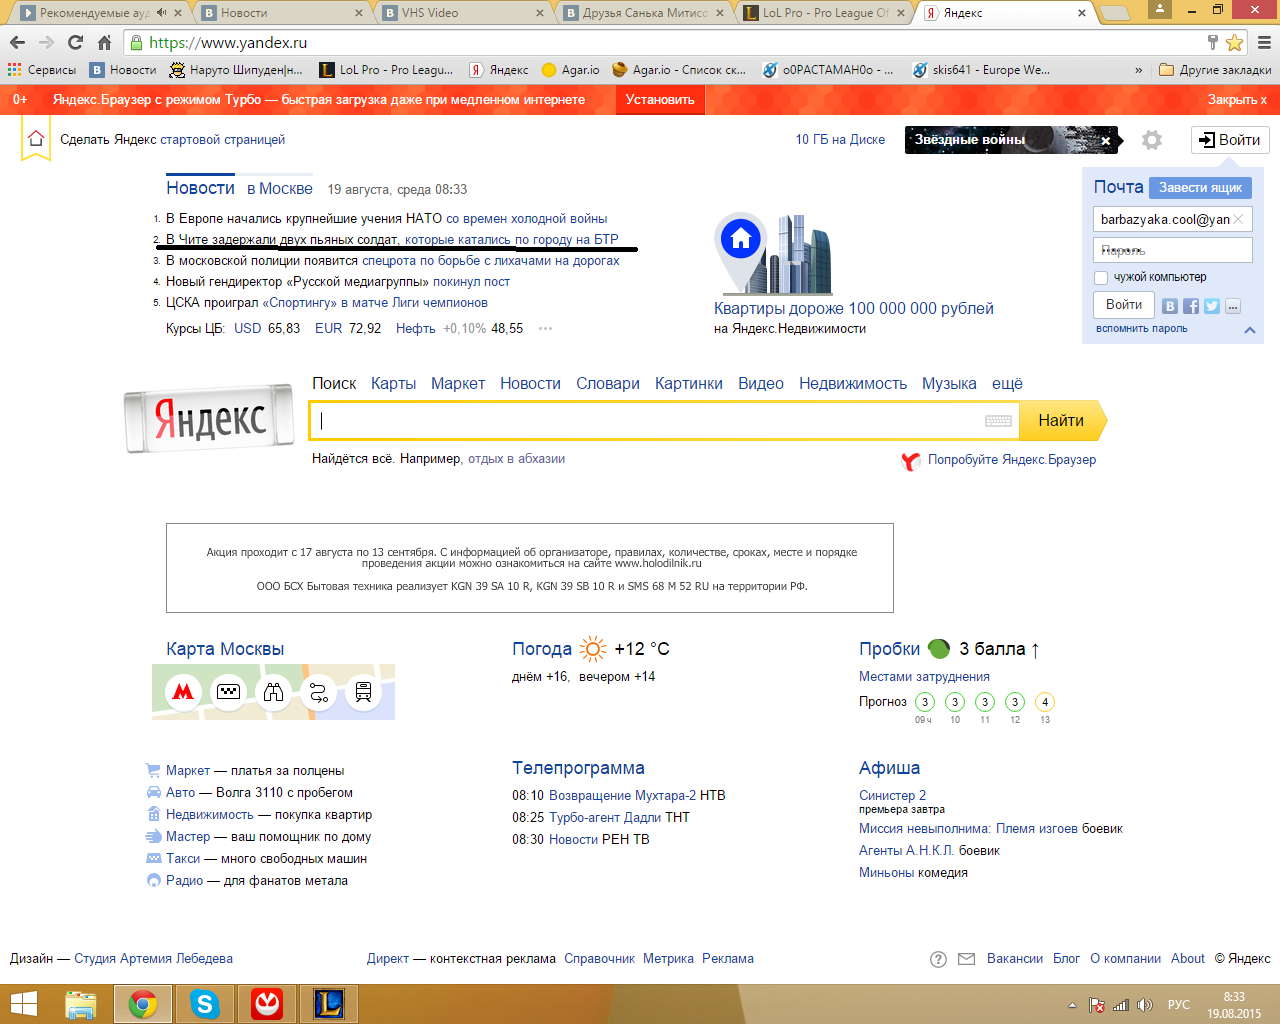Close the Звёздные войны theme banner
The width and height of the screenshot is (1280, 1024).
[1105, 141]
